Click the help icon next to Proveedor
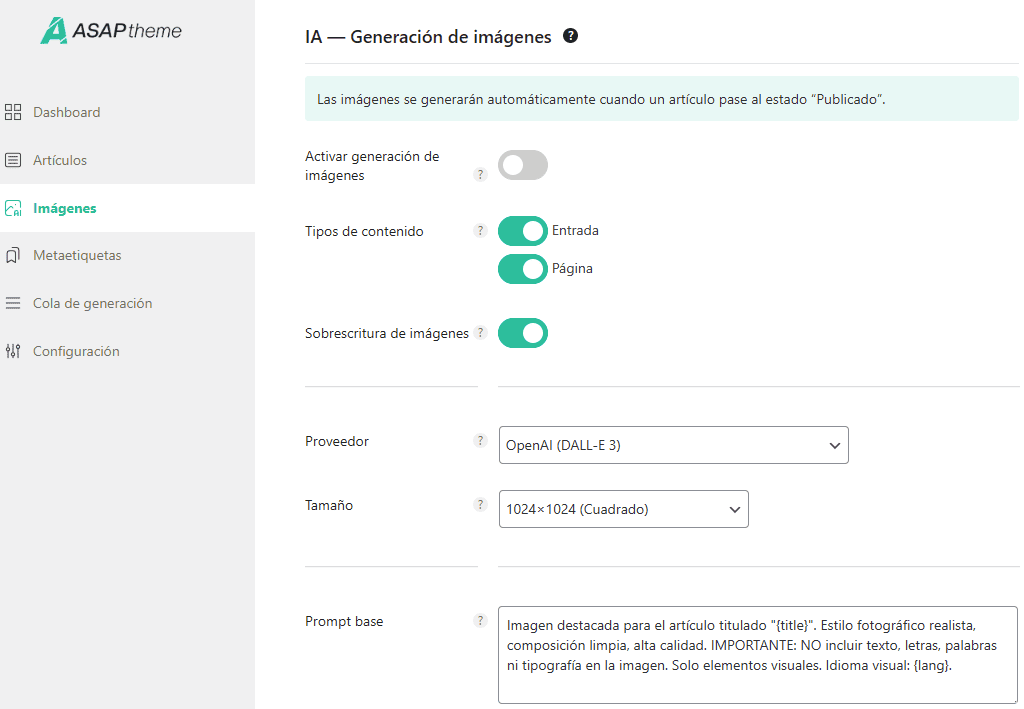 pos(480,441)
